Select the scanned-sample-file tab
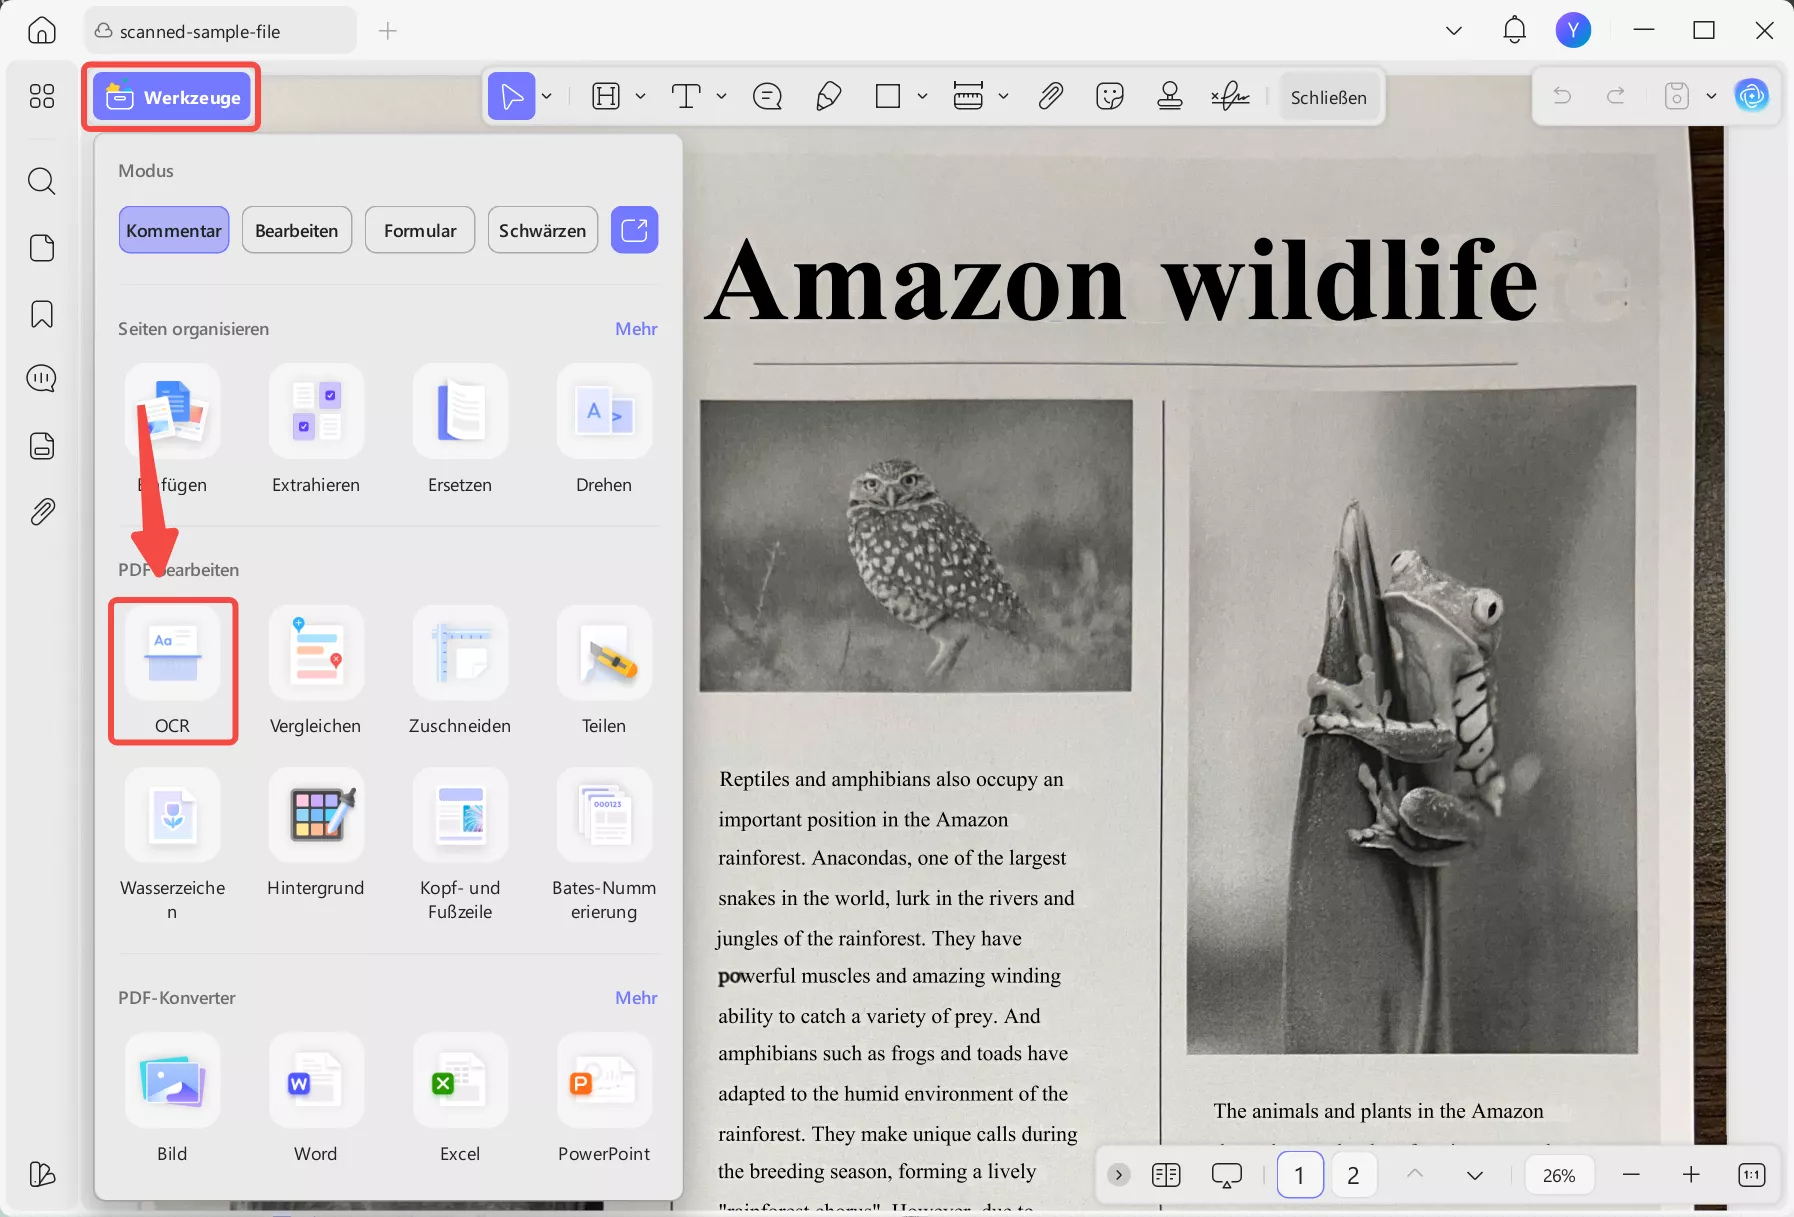 click(220, 31)
